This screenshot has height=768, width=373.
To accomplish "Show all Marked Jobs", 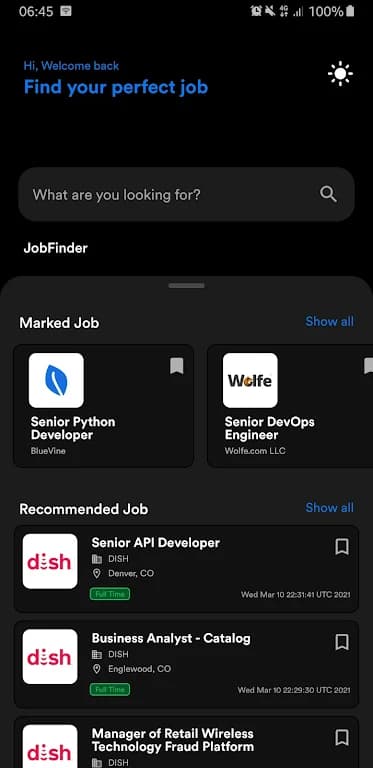I will tap(329, 321).
